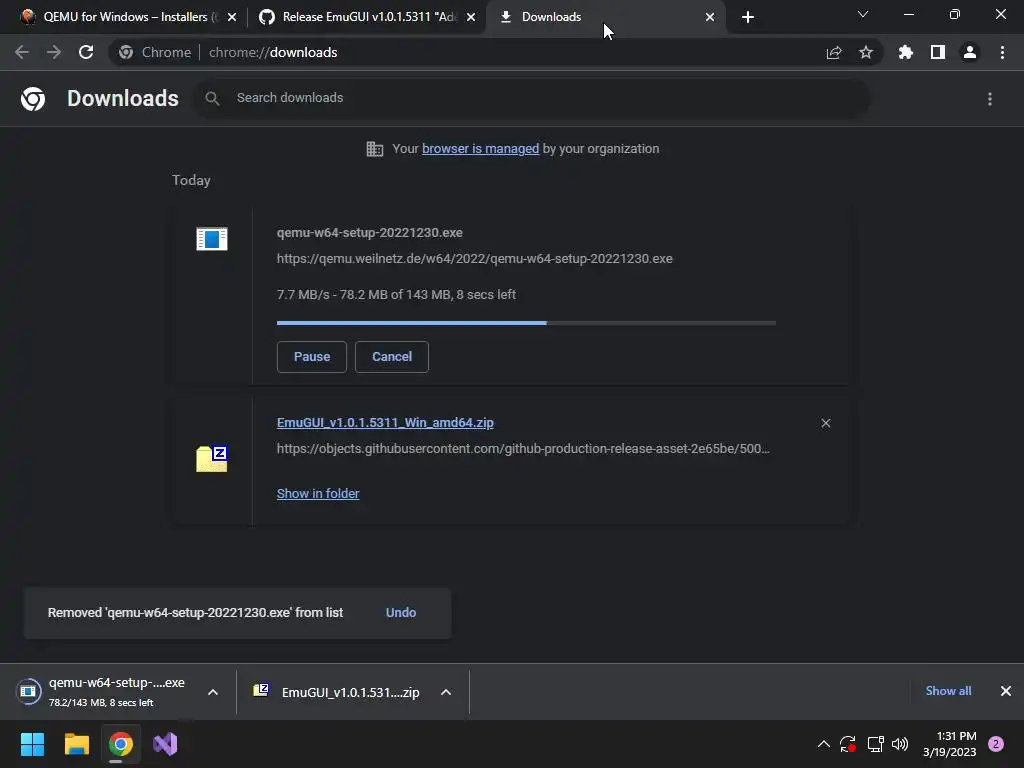Pause the qemu-w64-setup download
This screenshot has width=1024, height=768.
click(312, 357)
